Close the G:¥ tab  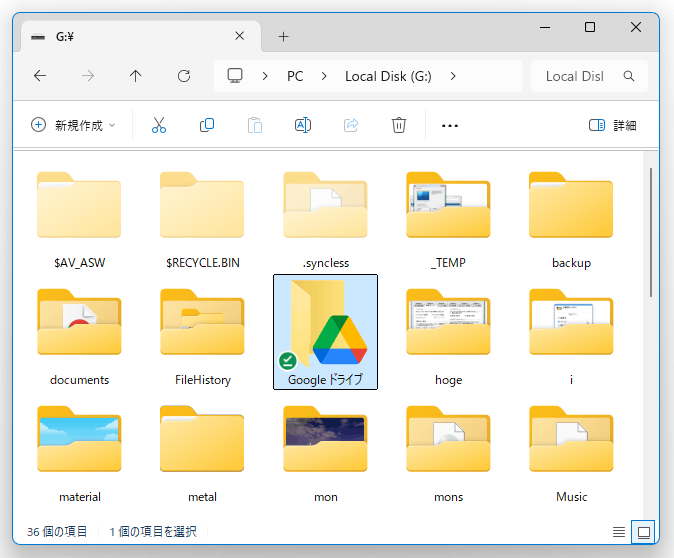[x=240, y=36]
